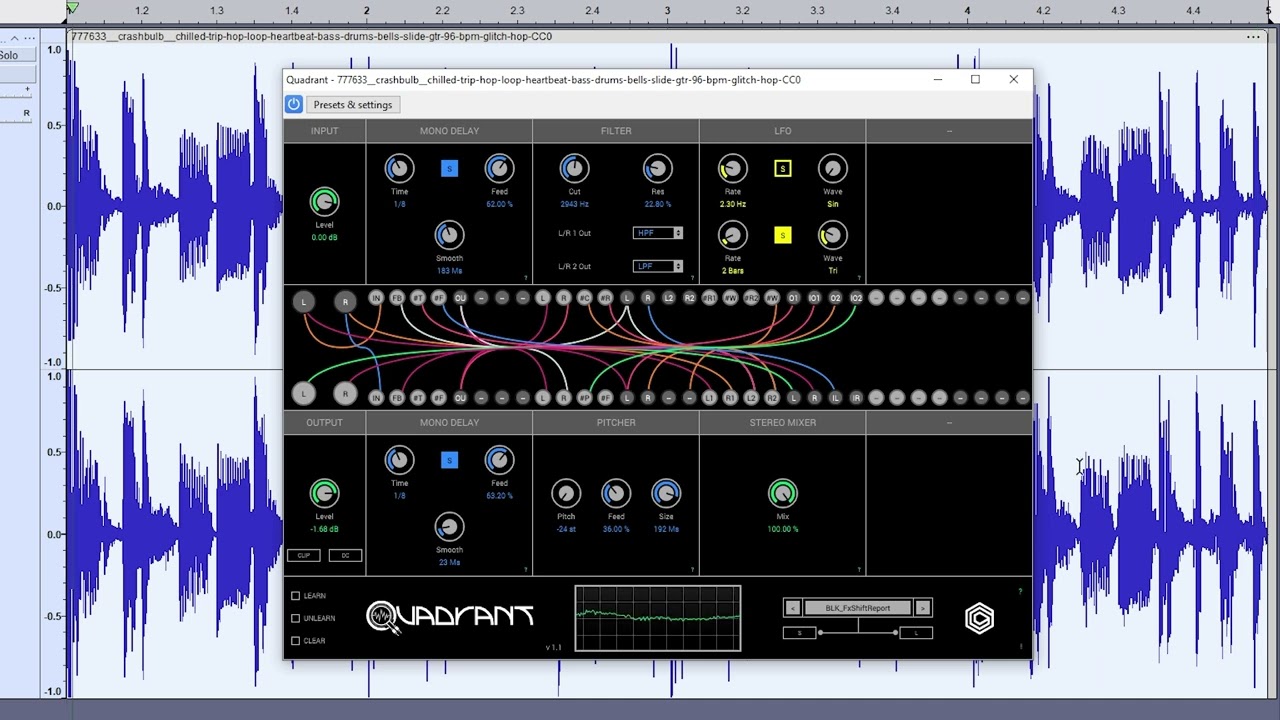Open Presets & settings menu
This screenshot has width=1280, height=720.
353,104
